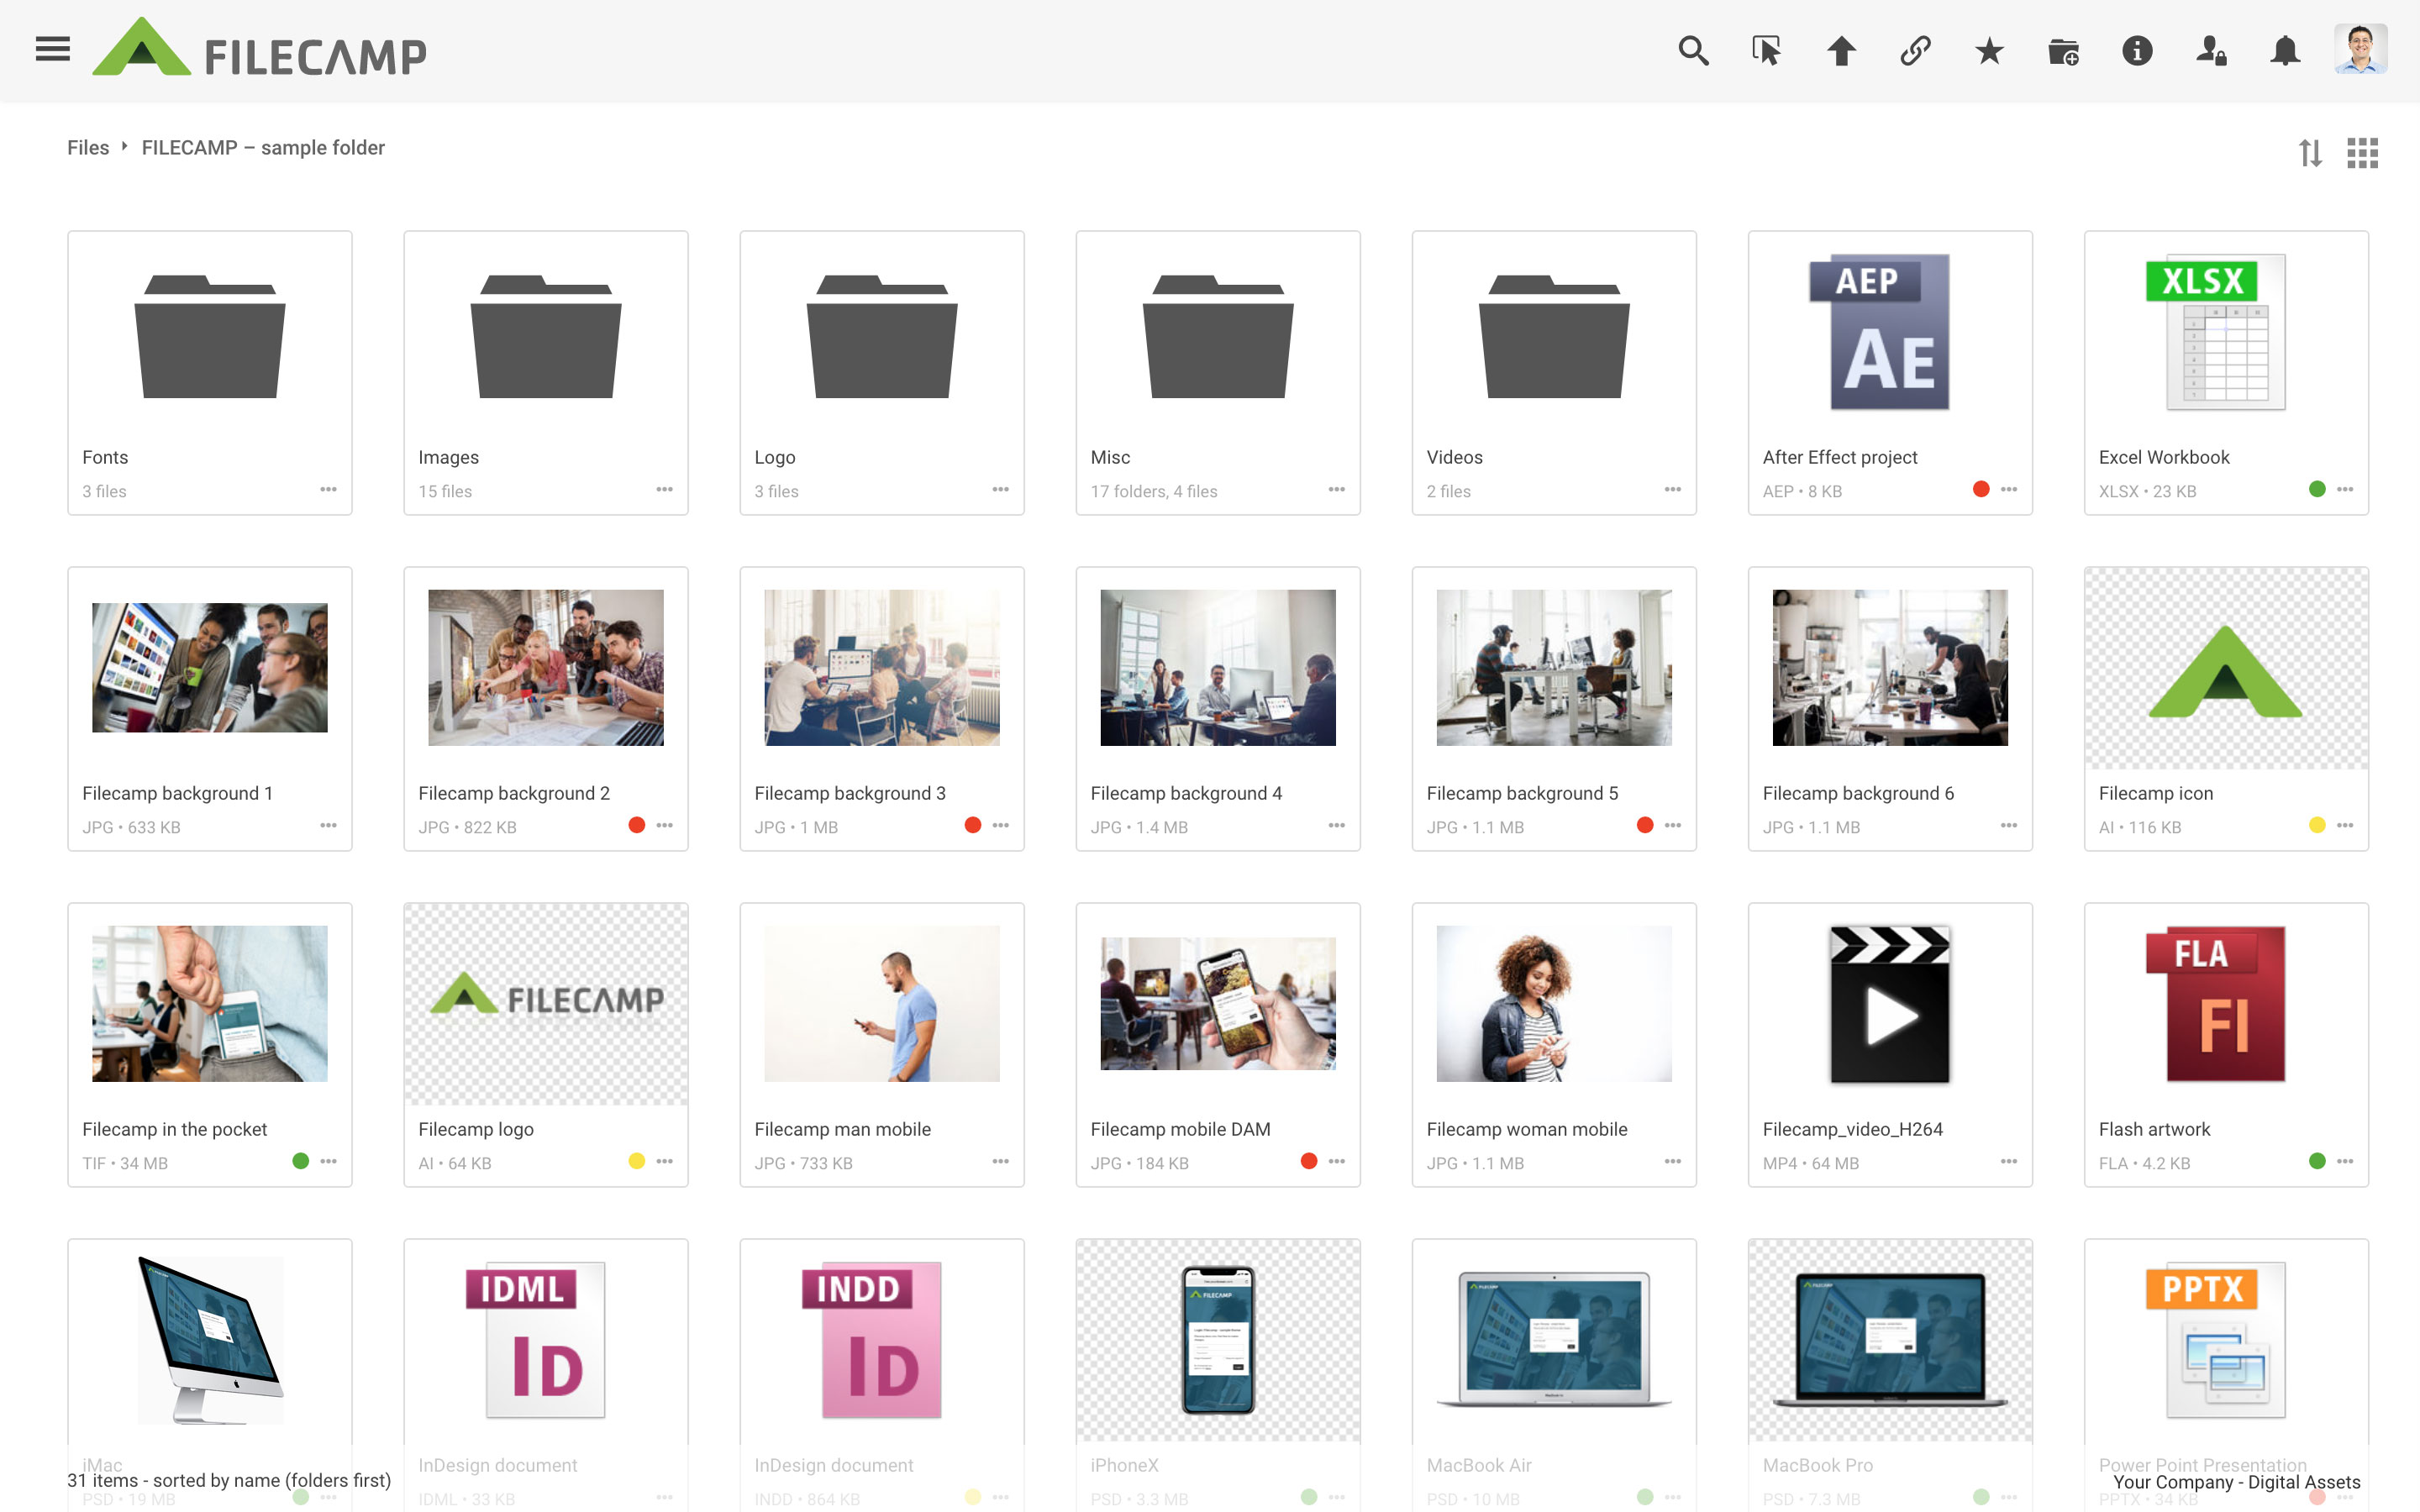This screenshot has width=2420, height=1512.
Task: Click the upload arrow icon
Action: [x=1841, y=50]
